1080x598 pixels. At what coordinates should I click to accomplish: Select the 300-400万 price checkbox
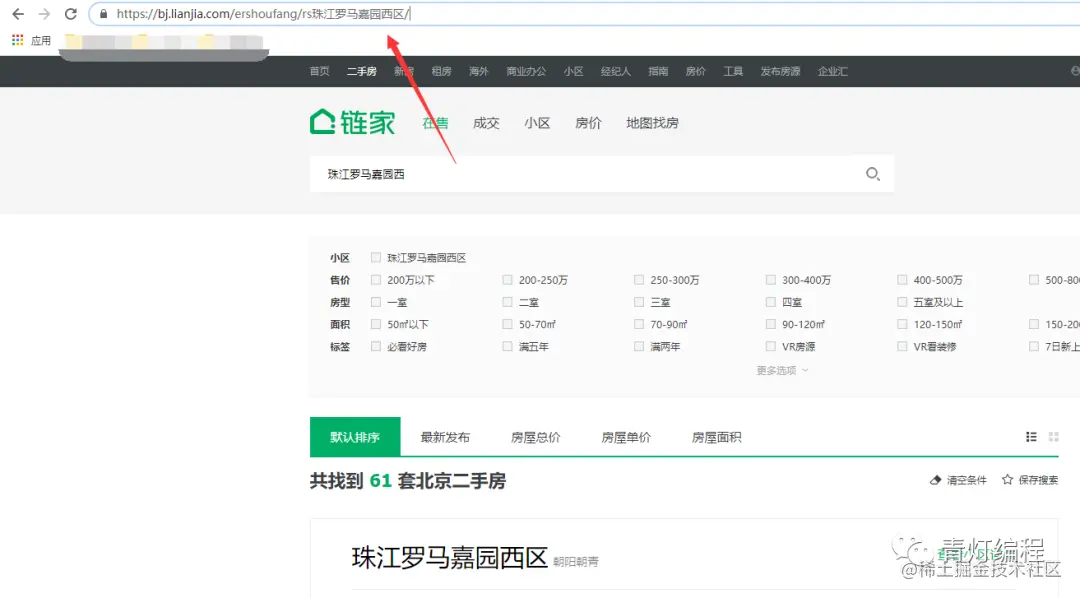[770, 279]
